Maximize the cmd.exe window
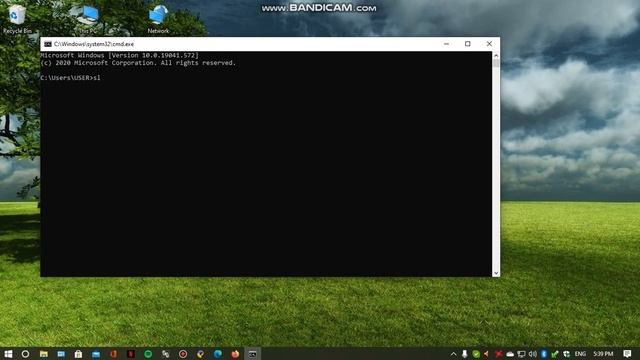This screenshot has width=640, height=360. (468, 44)
